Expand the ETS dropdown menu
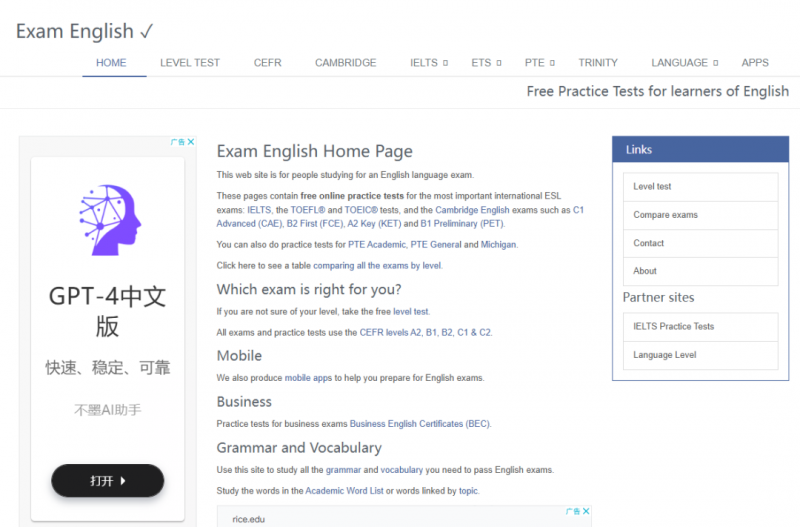800x527 pixels. pos(486,63)
